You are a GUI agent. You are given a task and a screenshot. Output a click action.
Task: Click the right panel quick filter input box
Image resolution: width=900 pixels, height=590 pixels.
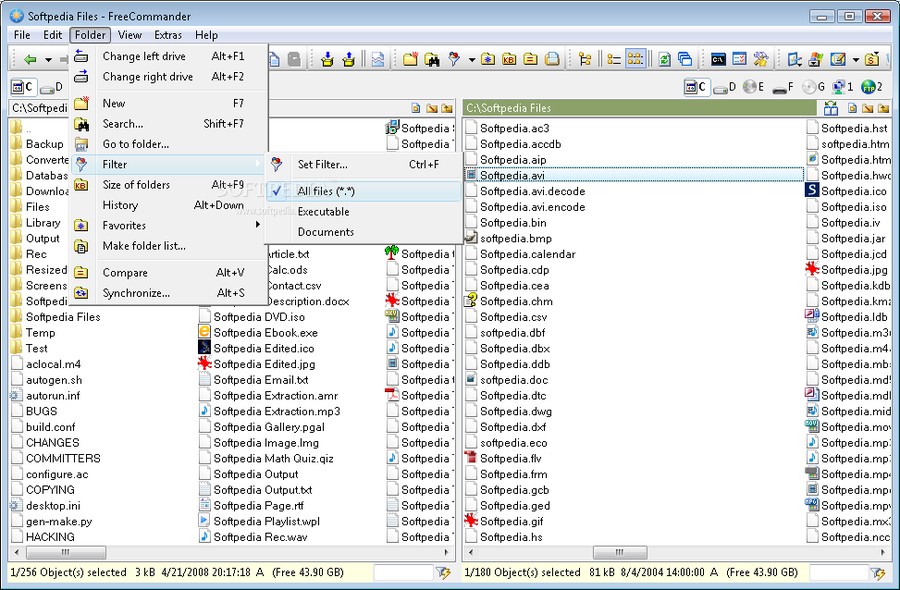click(838, 572)
